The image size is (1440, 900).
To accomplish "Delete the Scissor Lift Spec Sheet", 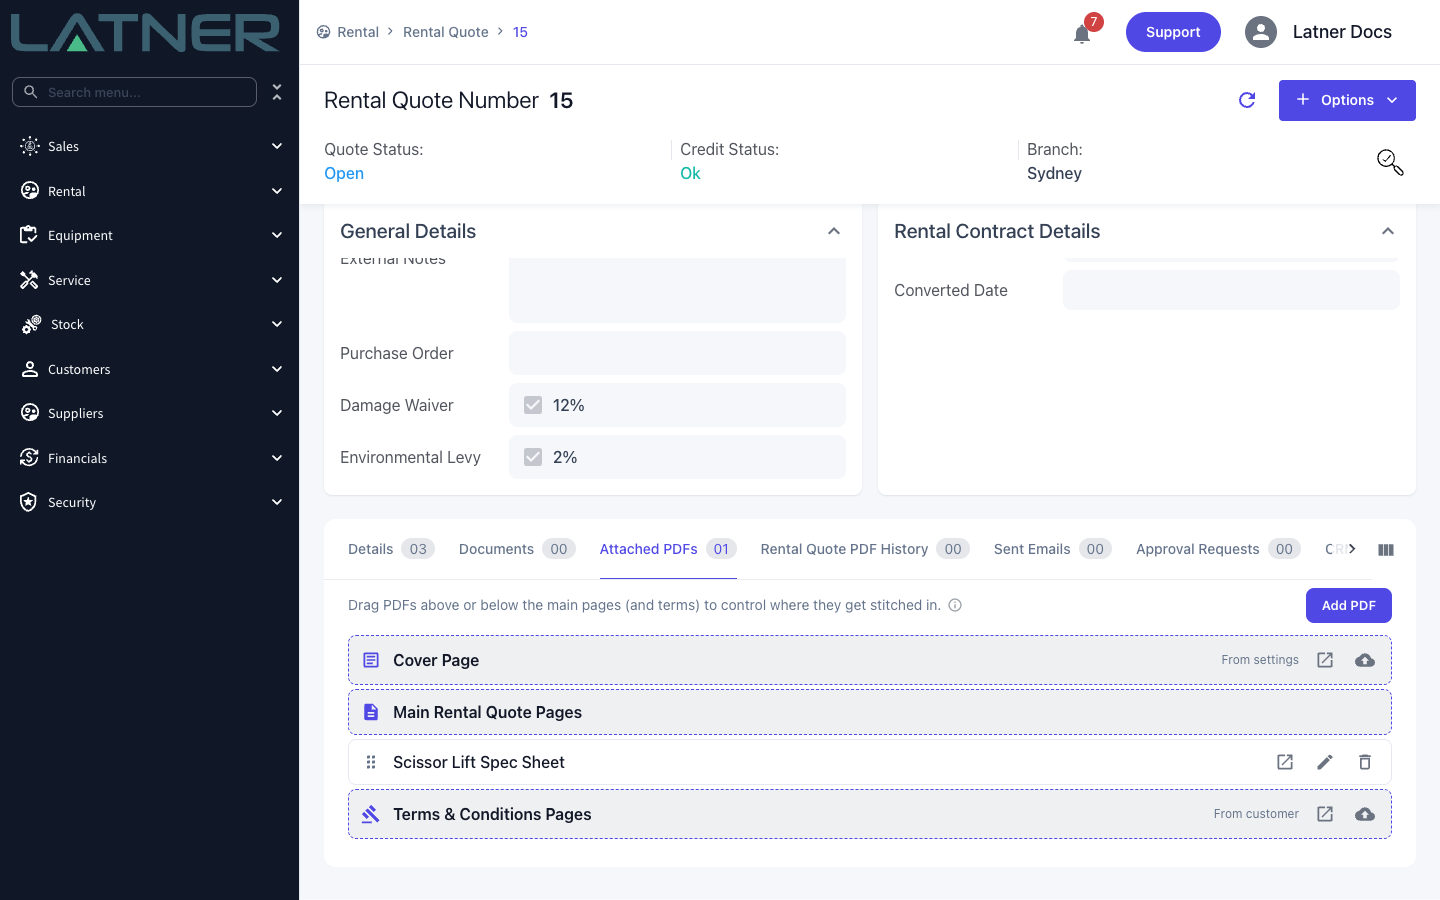I will [1365, 762].
